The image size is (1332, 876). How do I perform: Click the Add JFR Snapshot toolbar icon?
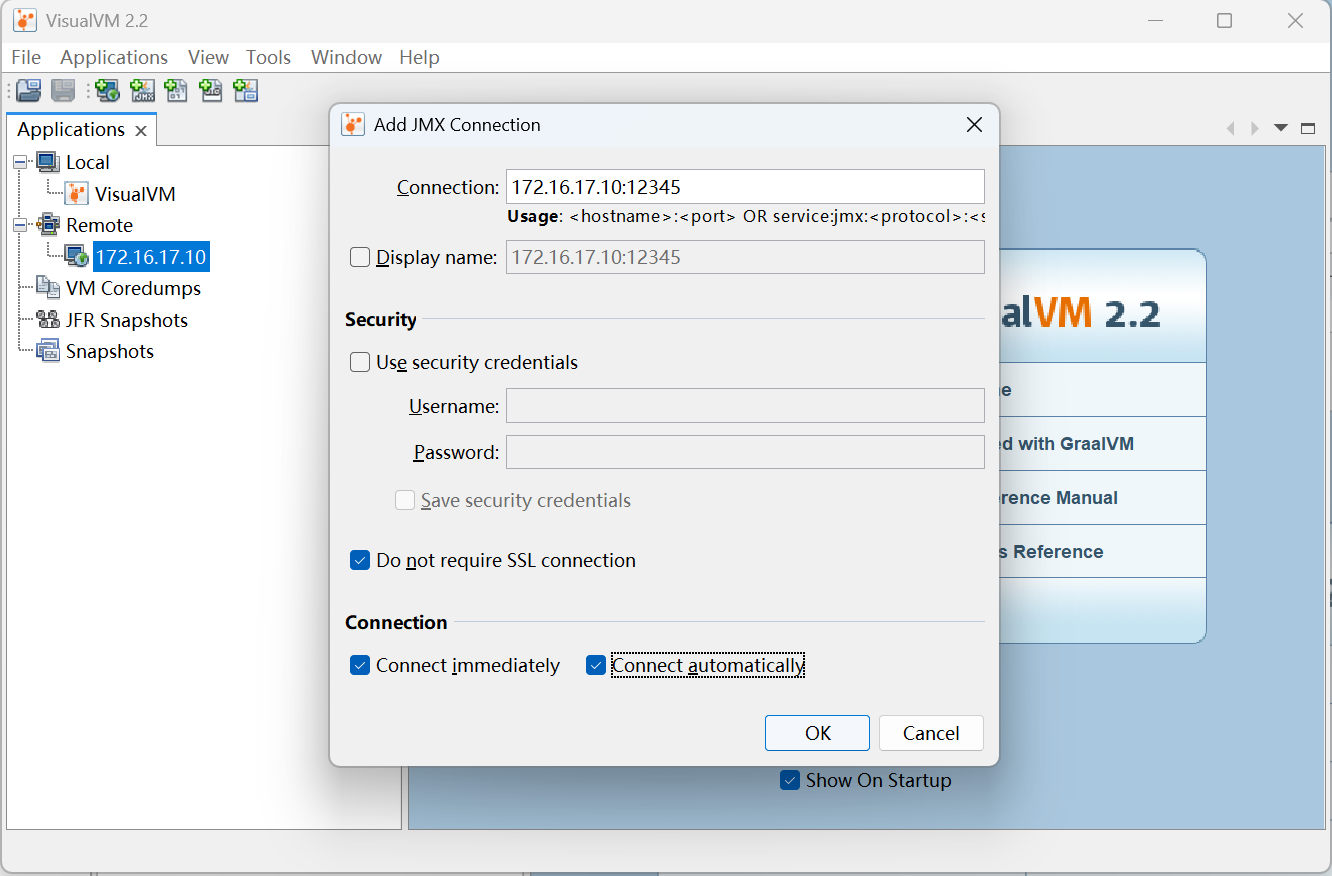(x=211, y=91)
